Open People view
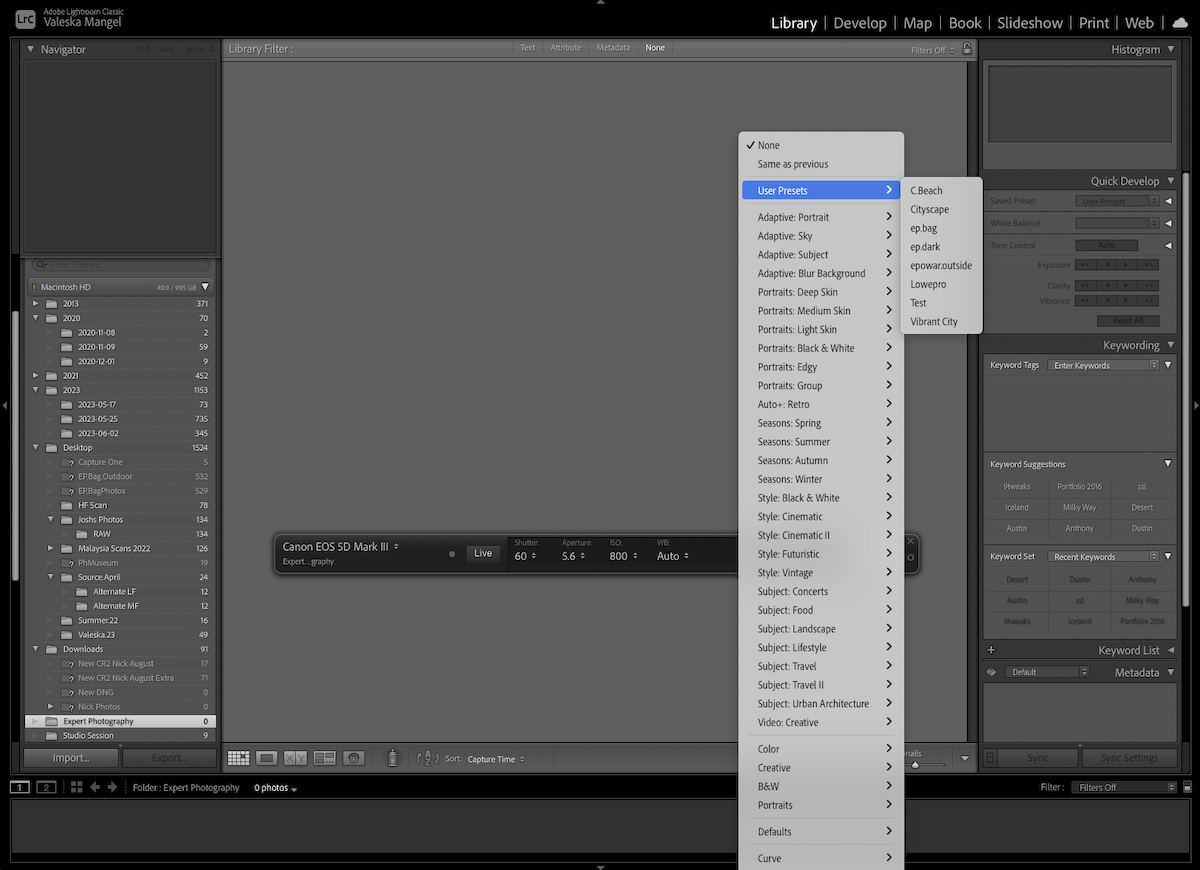 (x=353, y=759)
